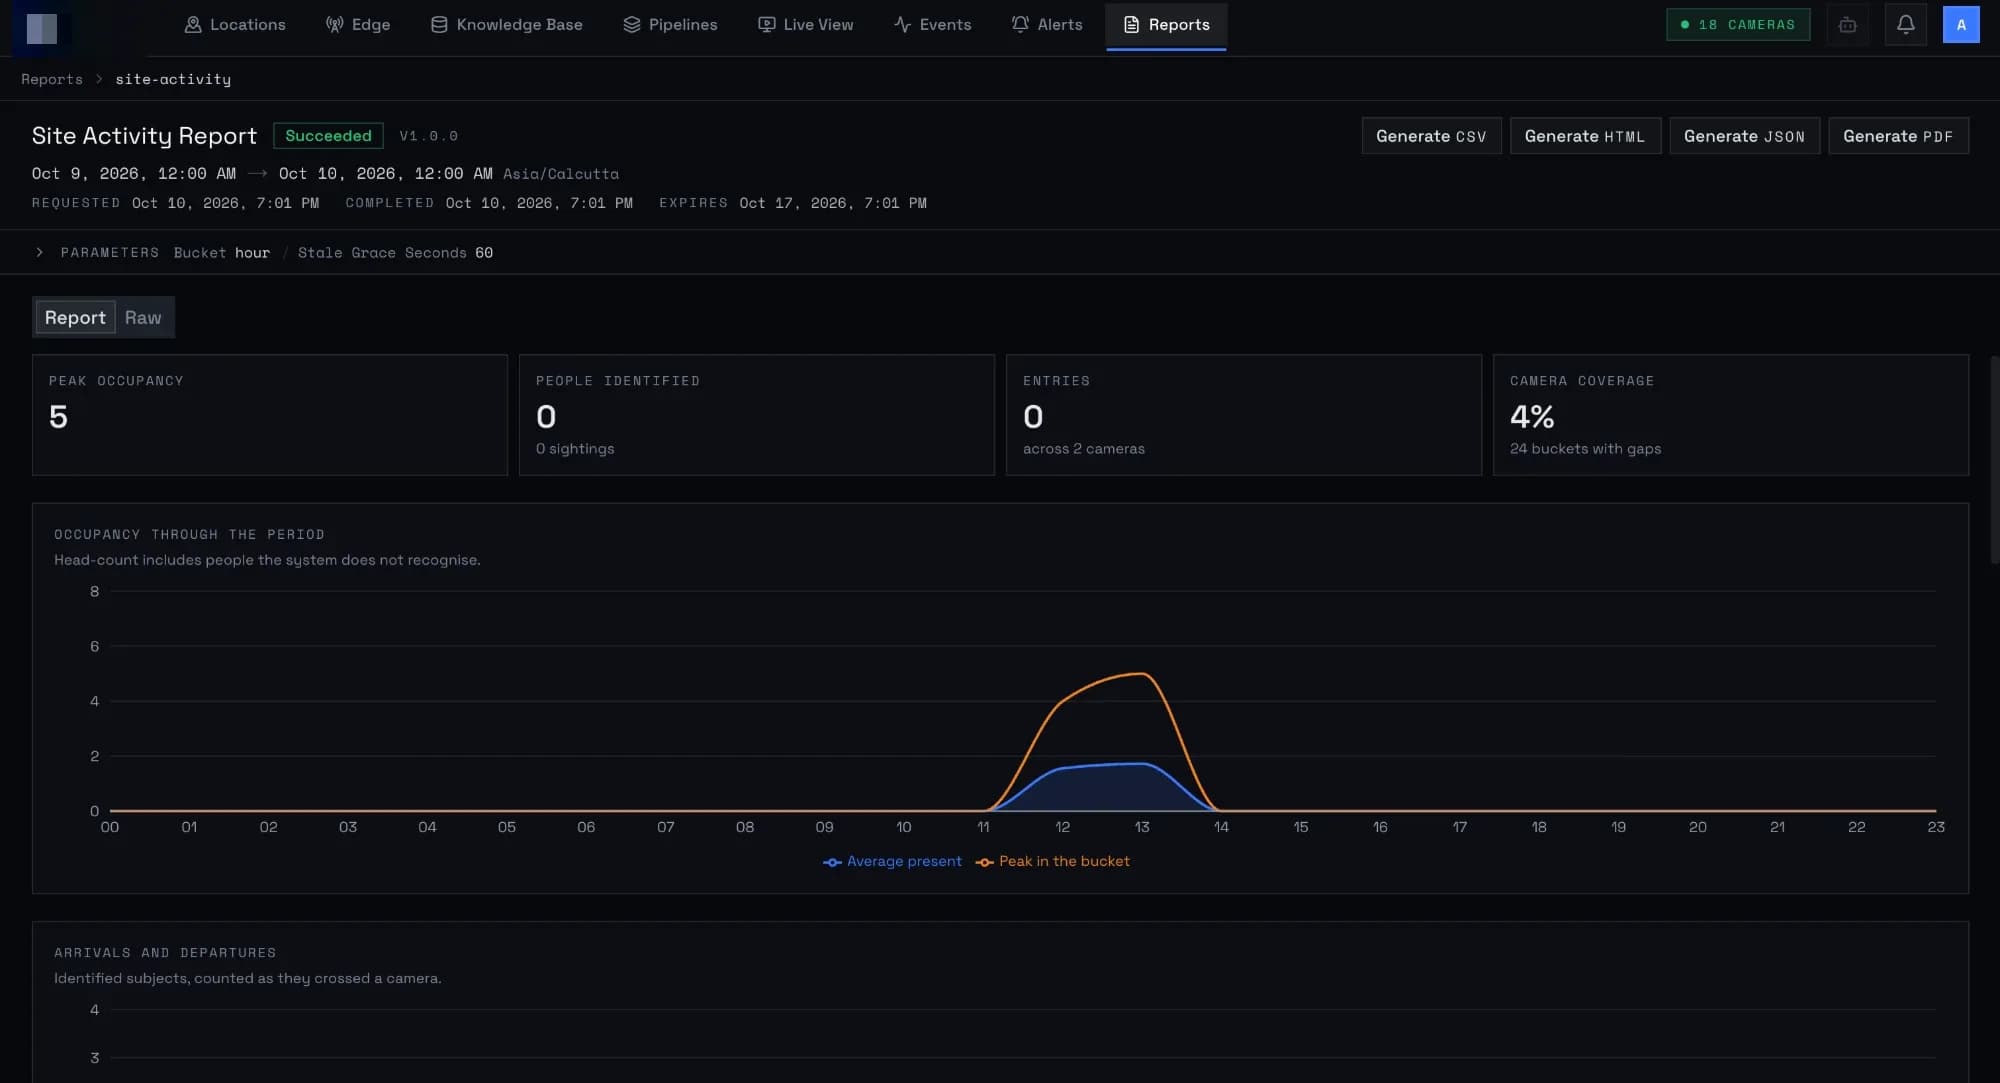Click the Camera Coverage card
2000x1083 pixels.
click(1731, 415)
